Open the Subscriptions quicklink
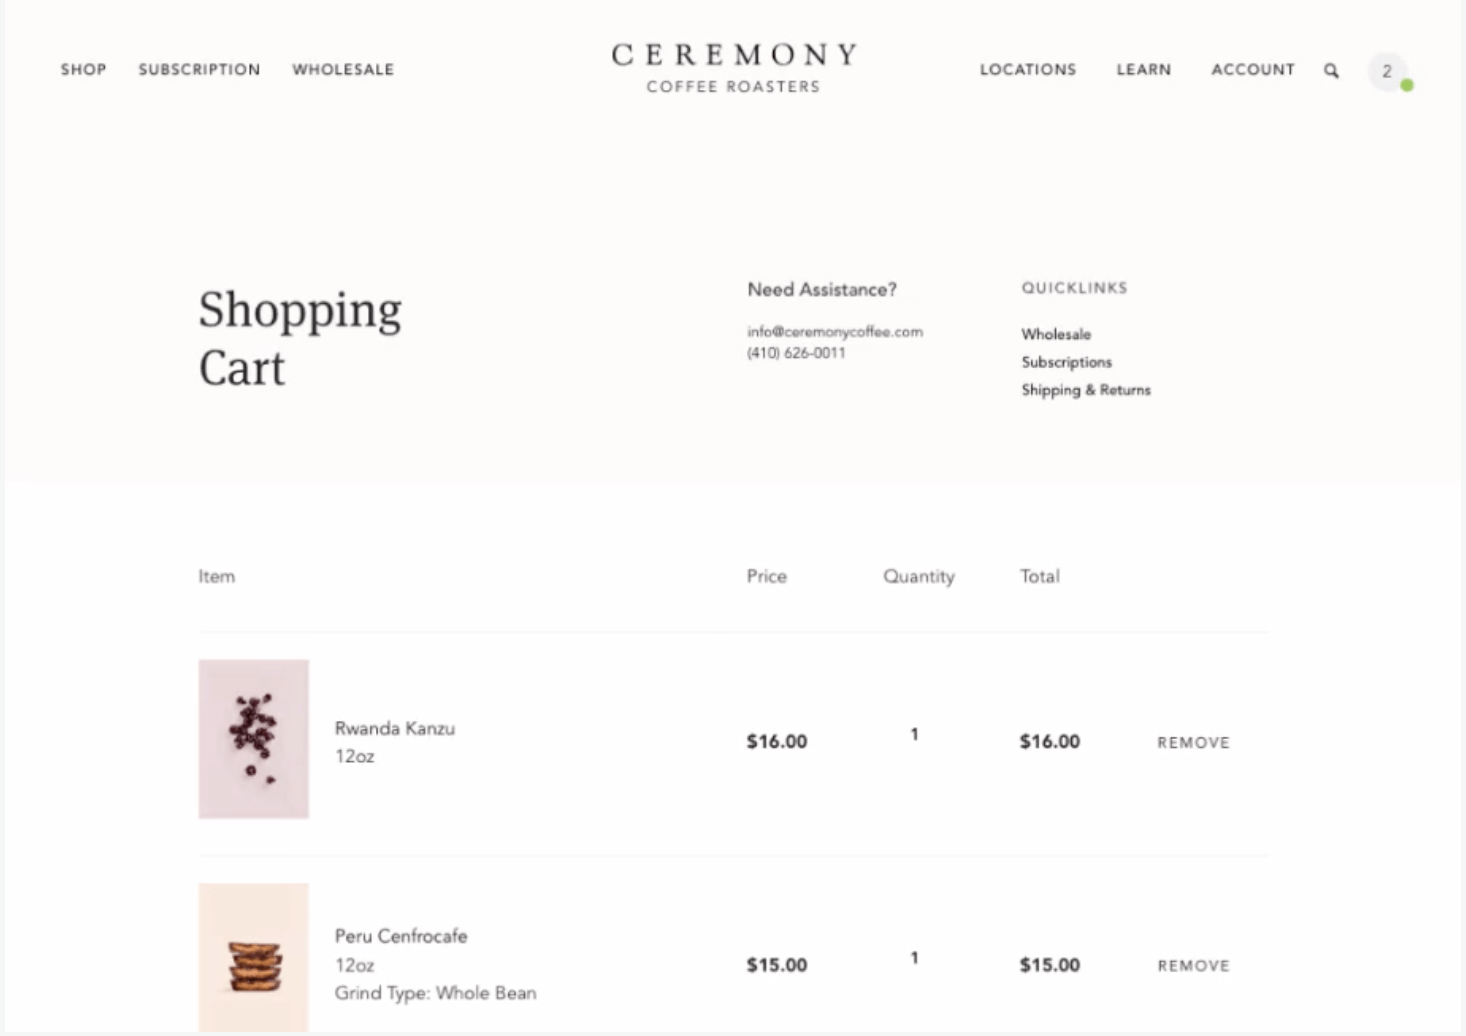The height and width of the screenshot is (1036, 1466). click(x=1066, y=362)
